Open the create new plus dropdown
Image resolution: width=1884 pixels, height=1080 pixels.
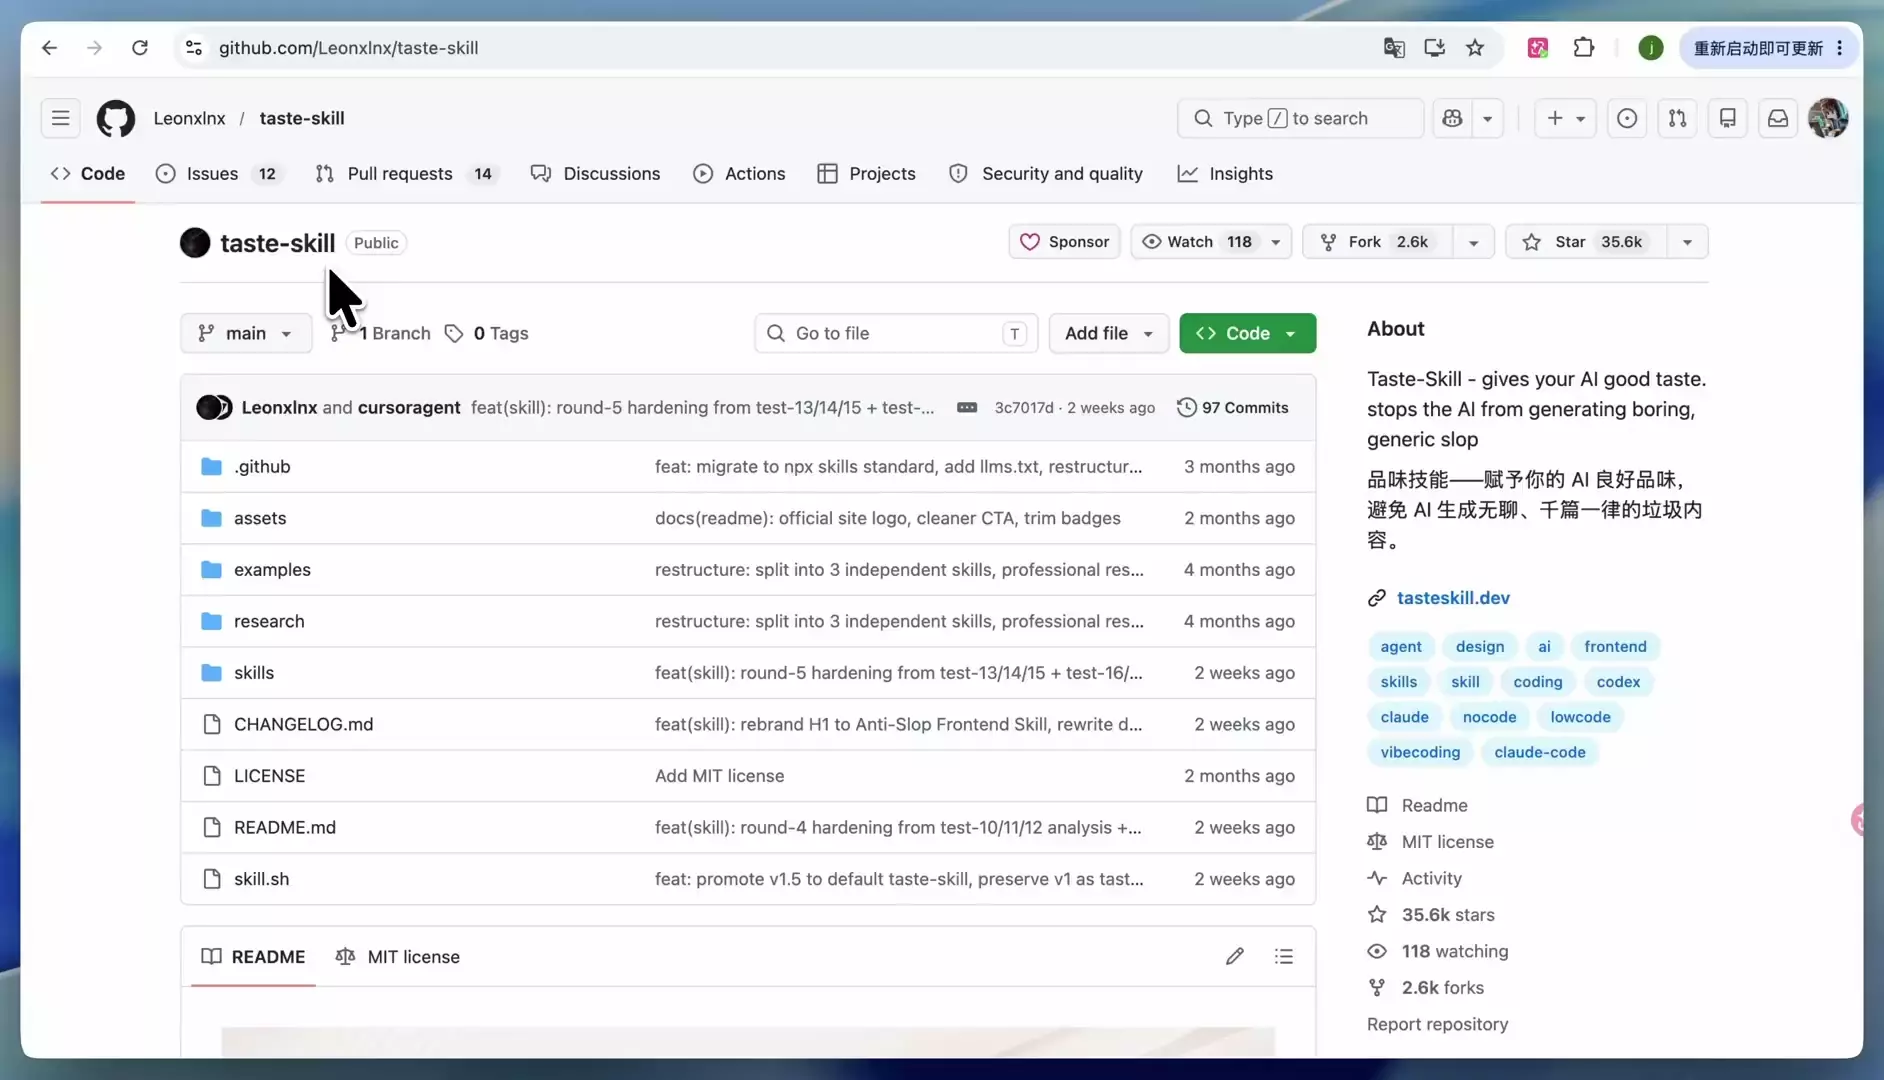[1565, 118]
